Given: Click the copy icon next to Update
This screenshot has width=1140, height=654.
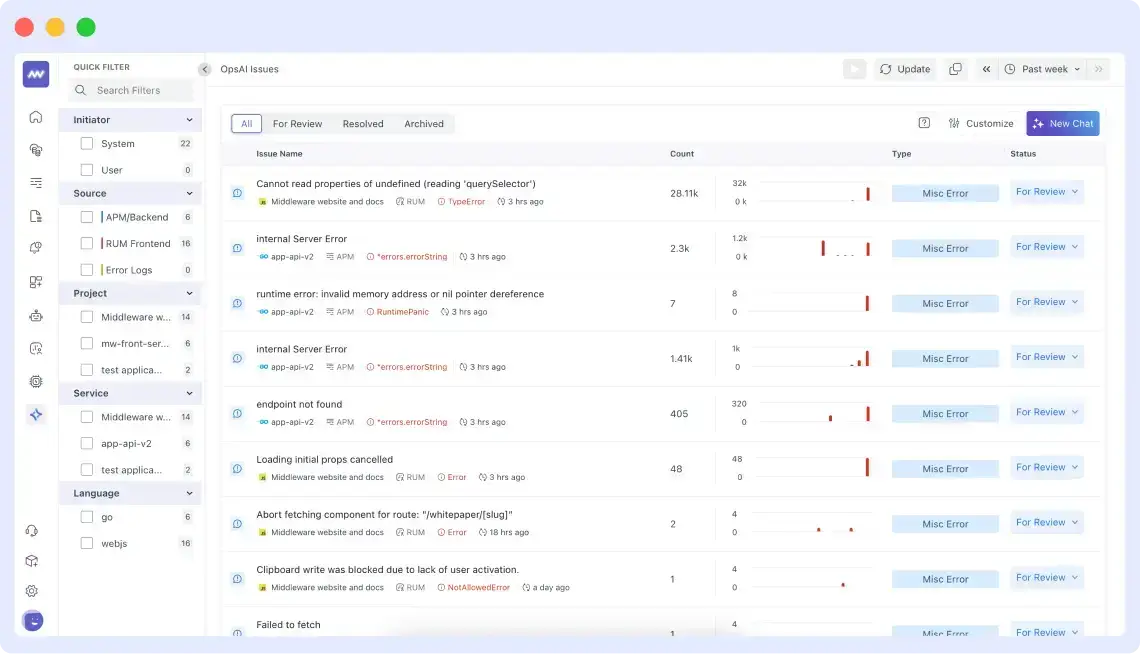Looking at the screenshot, I should pyautogui.click(x=955, y=69).
